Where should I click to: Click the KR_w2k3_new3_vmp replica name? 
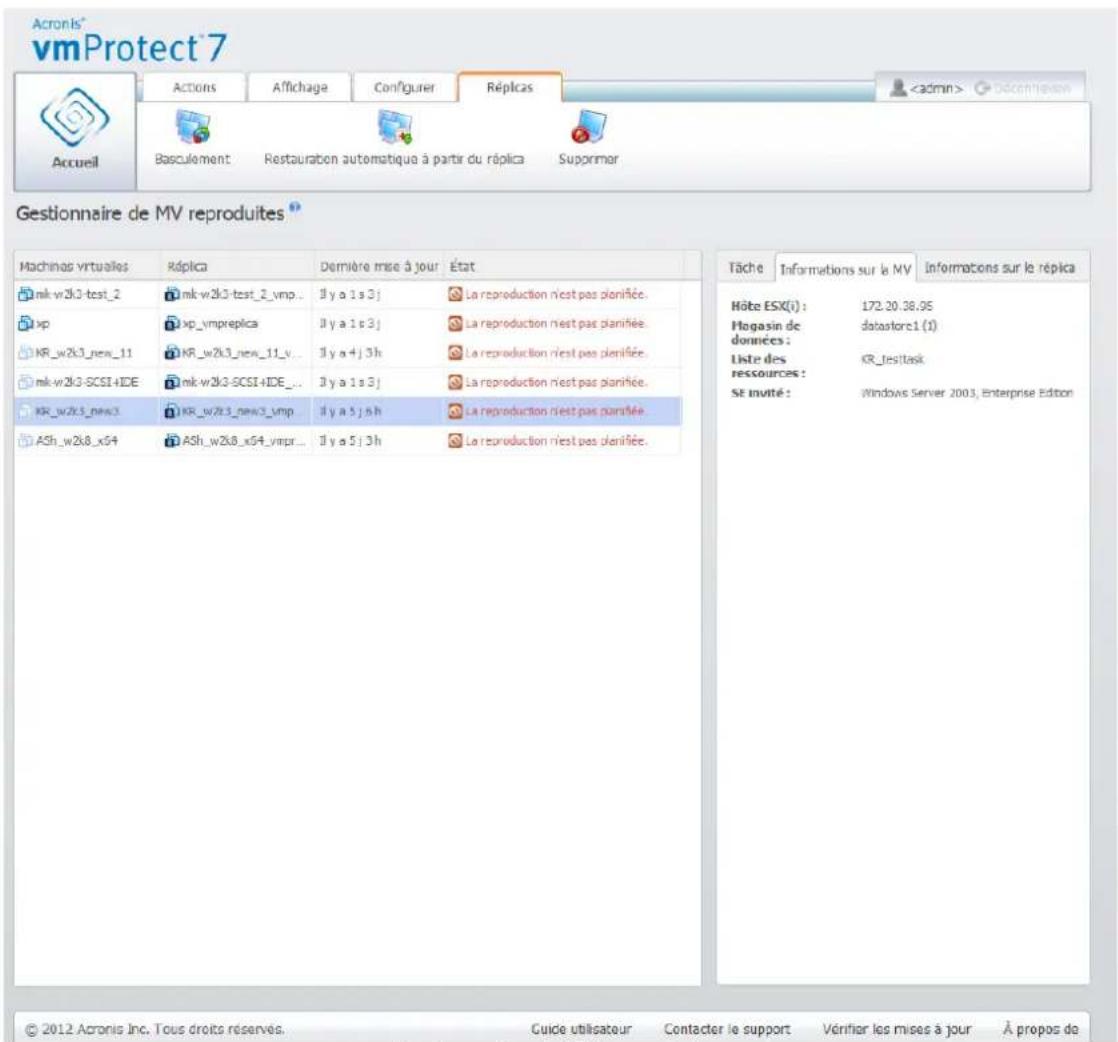[238, 412]
